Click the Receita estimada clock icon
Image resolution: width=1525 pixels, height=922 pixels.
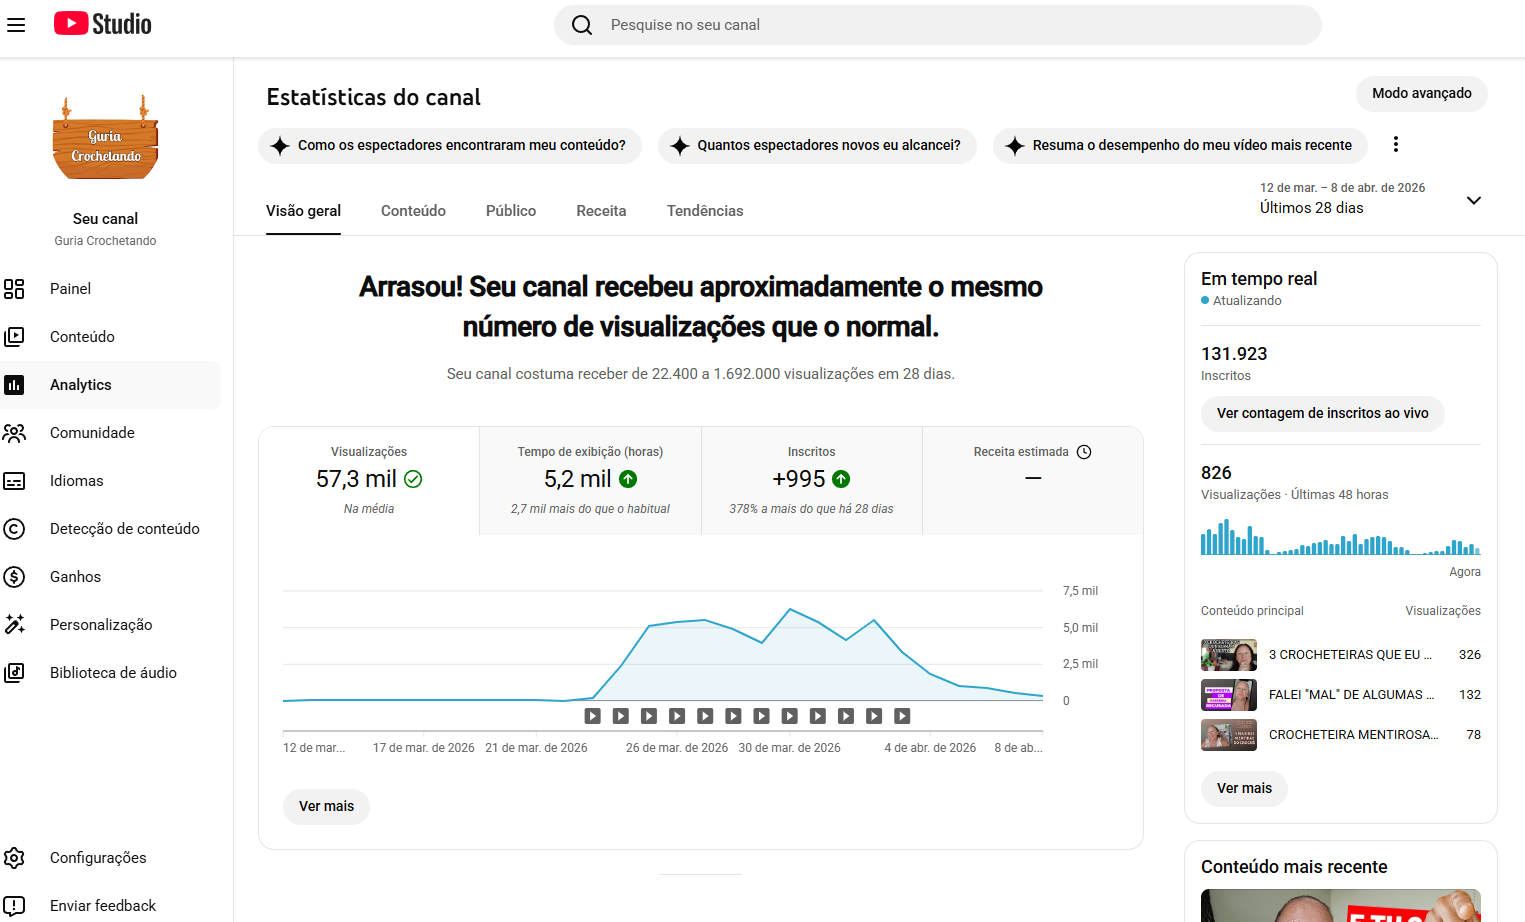[1084, 452]
